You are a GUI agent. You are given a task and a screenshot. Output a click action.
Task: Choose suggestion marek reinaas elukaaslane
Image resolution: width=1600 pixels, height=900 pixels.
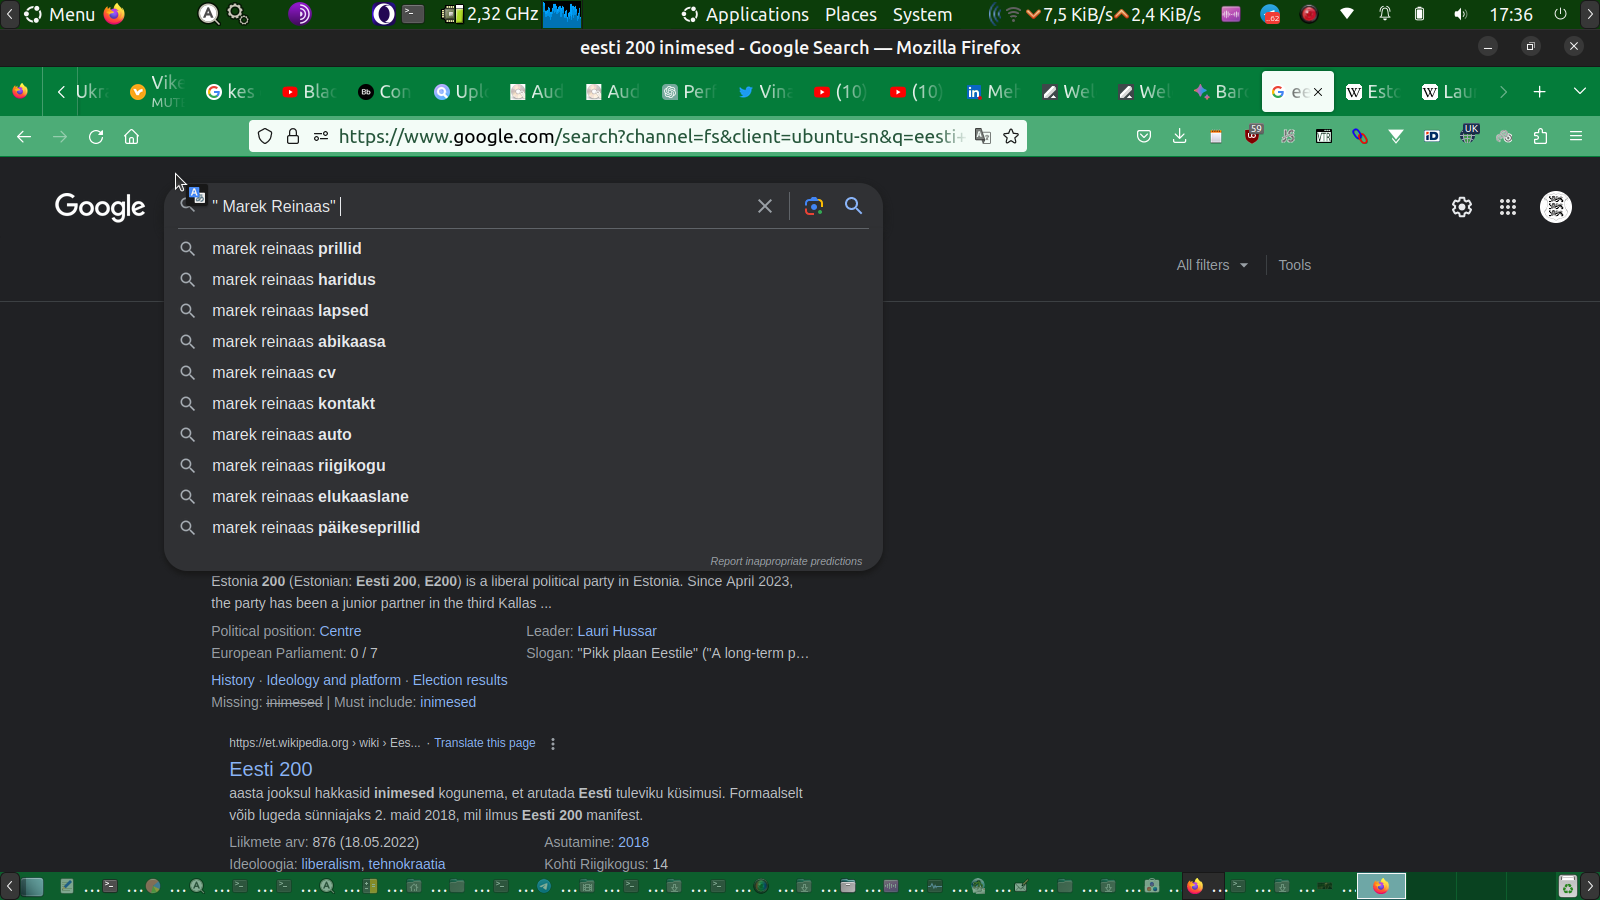pos(523,496)
